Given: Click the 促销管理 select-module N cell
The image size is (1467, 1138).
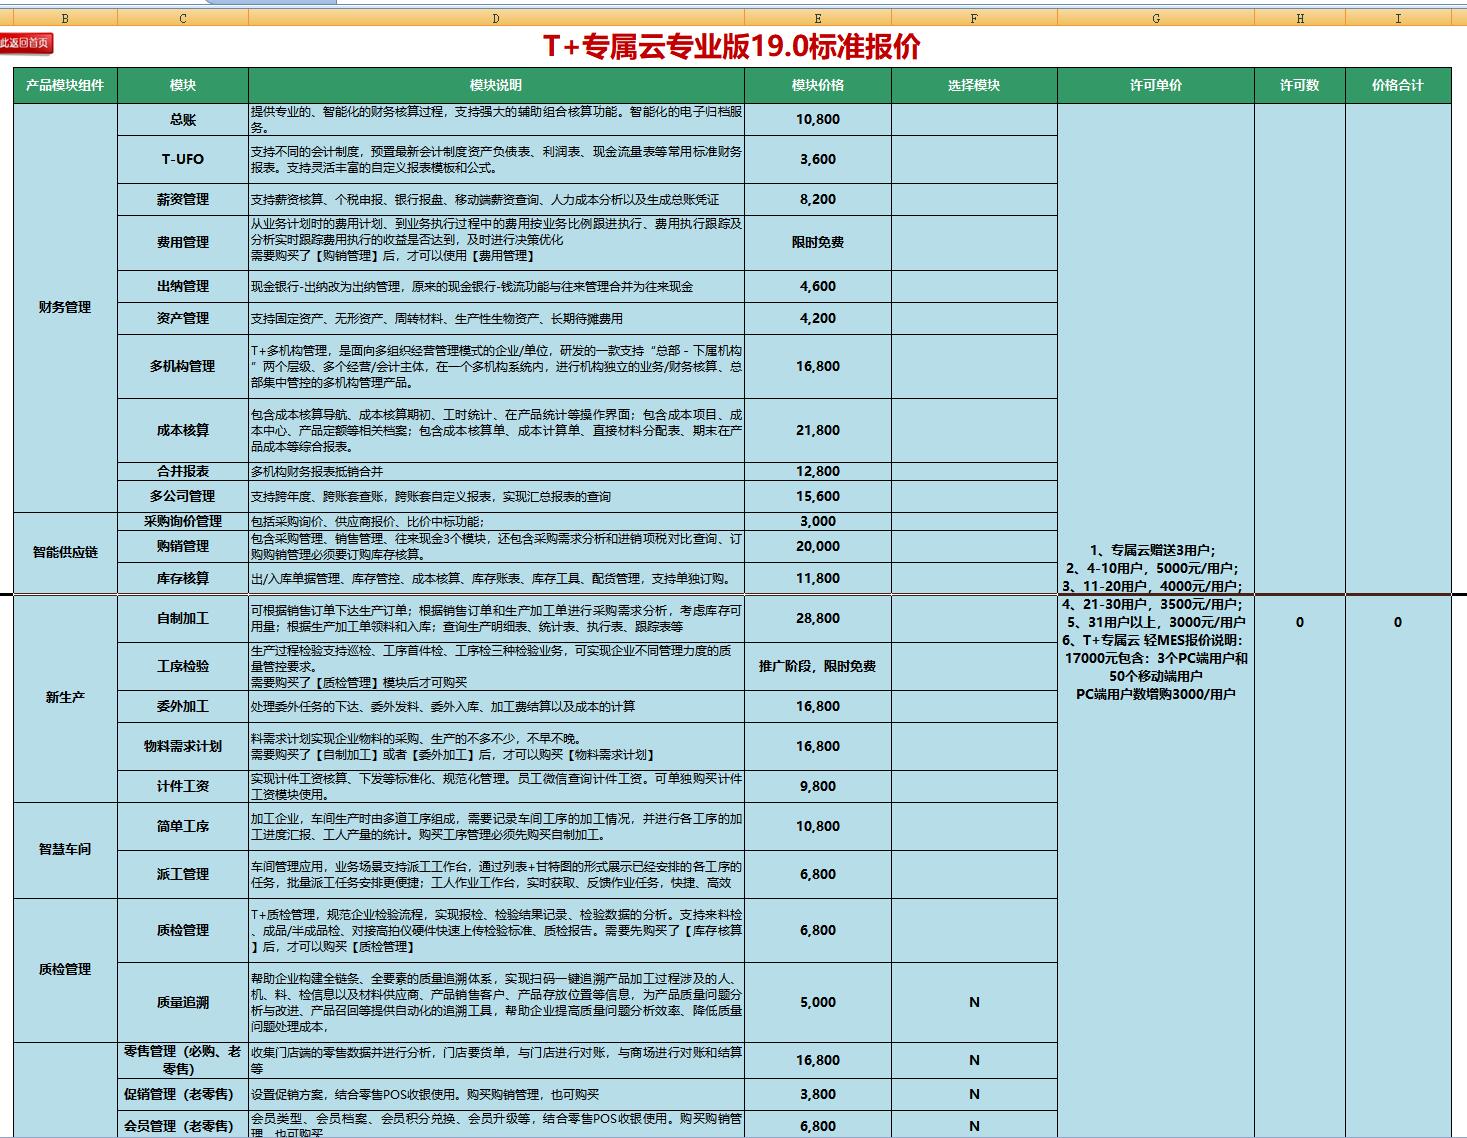Looking at the screenshot, I should click(x=974, y=1094).
